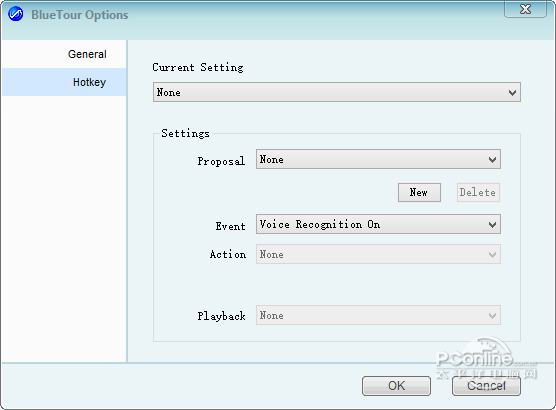Expand the Proposal dropdown list
This screenshot has width=556, height=410.
378,159
